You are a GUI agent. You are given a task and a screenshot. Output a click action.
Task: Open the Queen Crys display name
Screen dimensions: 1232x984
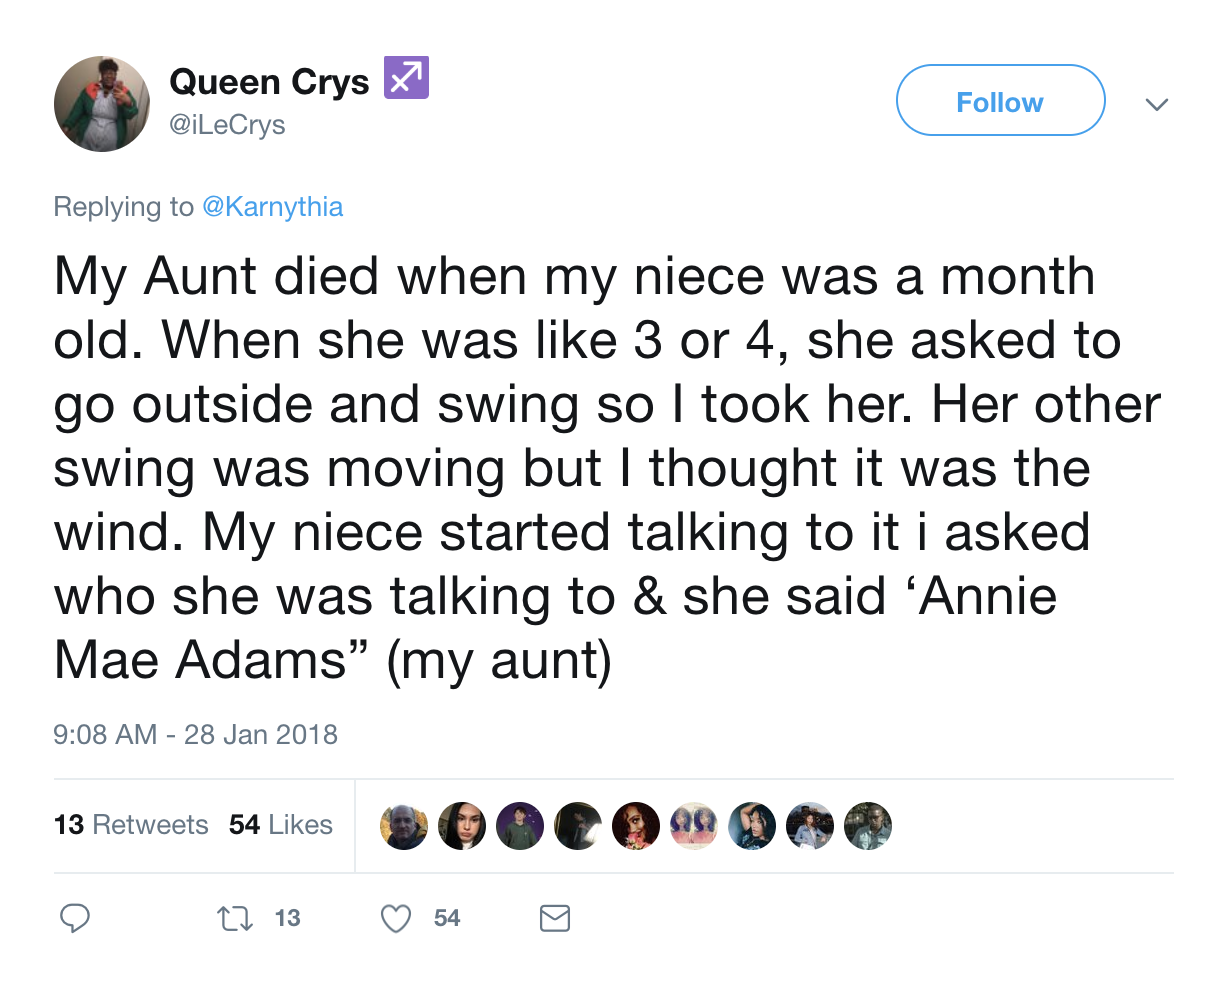(x=269, y=82)
